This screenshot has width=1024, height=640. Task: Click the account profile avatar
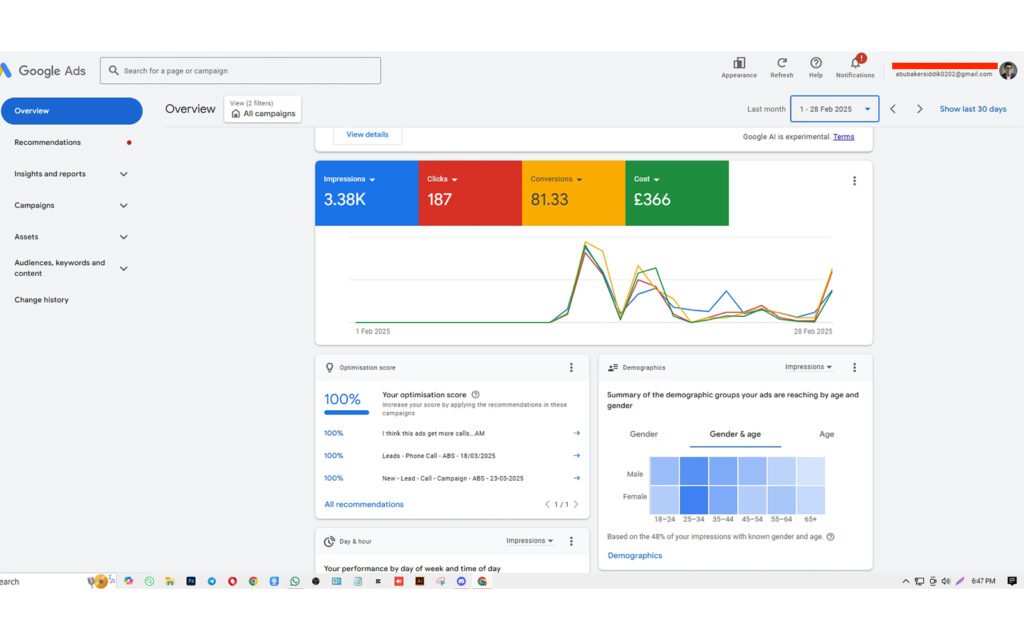tap(1008, 70)
